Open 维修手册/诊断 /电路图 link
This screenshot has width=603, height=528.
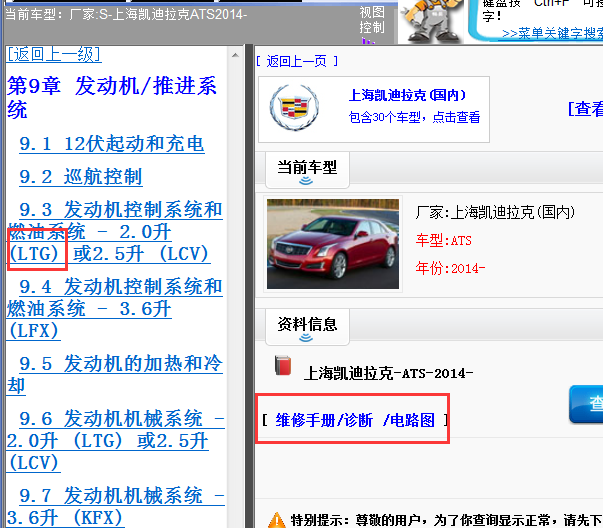pyautogui.click(x=355, y=420)
